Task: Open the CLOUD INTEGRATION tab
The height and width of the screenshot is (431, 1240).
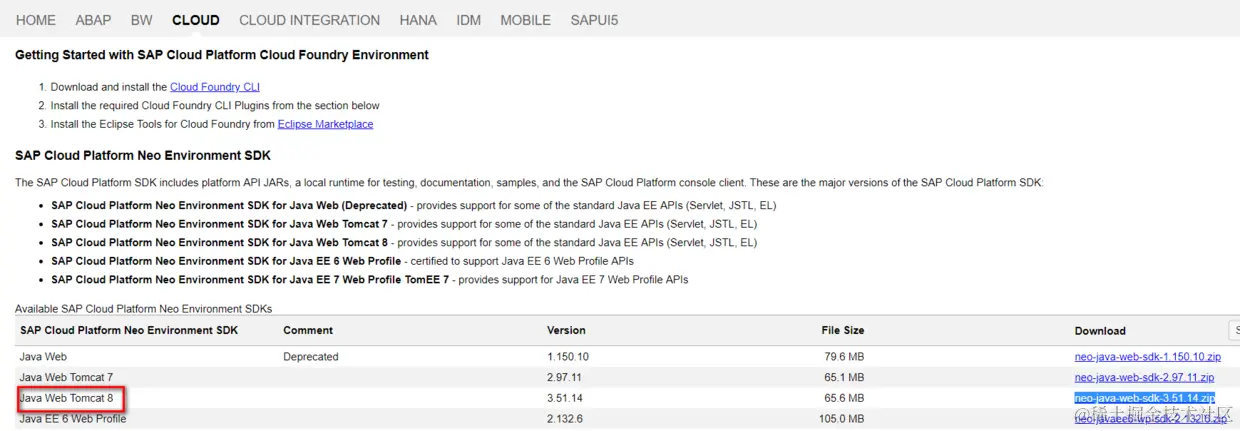Action: (309, 20)
